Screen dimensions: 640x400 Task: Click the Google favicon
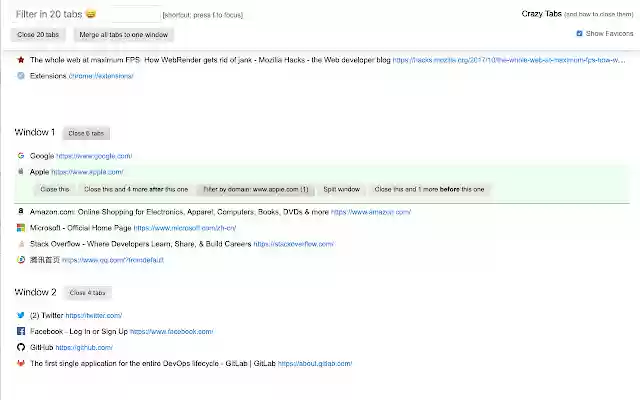tap(20, 156)
